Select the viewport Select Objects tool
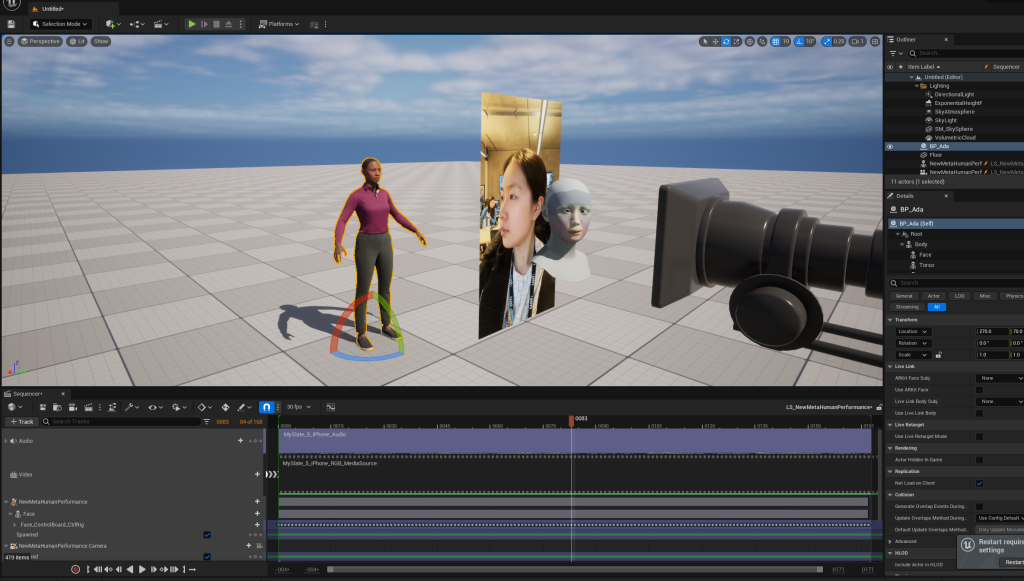Image resolution: width=1024 pixels, height=581 pixels. click(705, 41)
